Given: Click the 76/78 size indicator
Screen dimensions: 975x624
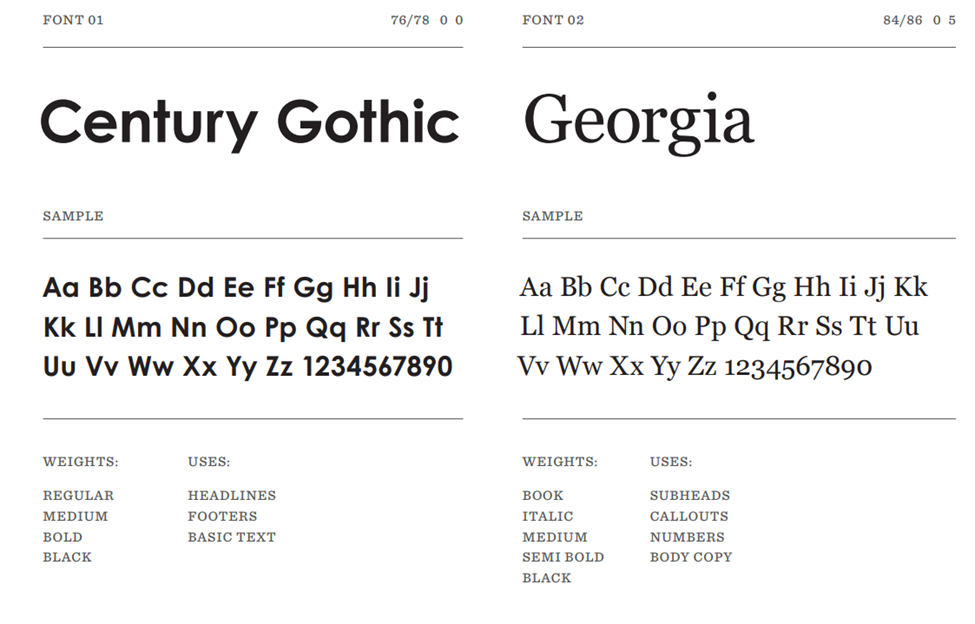Looking at the screenshot, I should pyautogui.click(x=410, y=20).
